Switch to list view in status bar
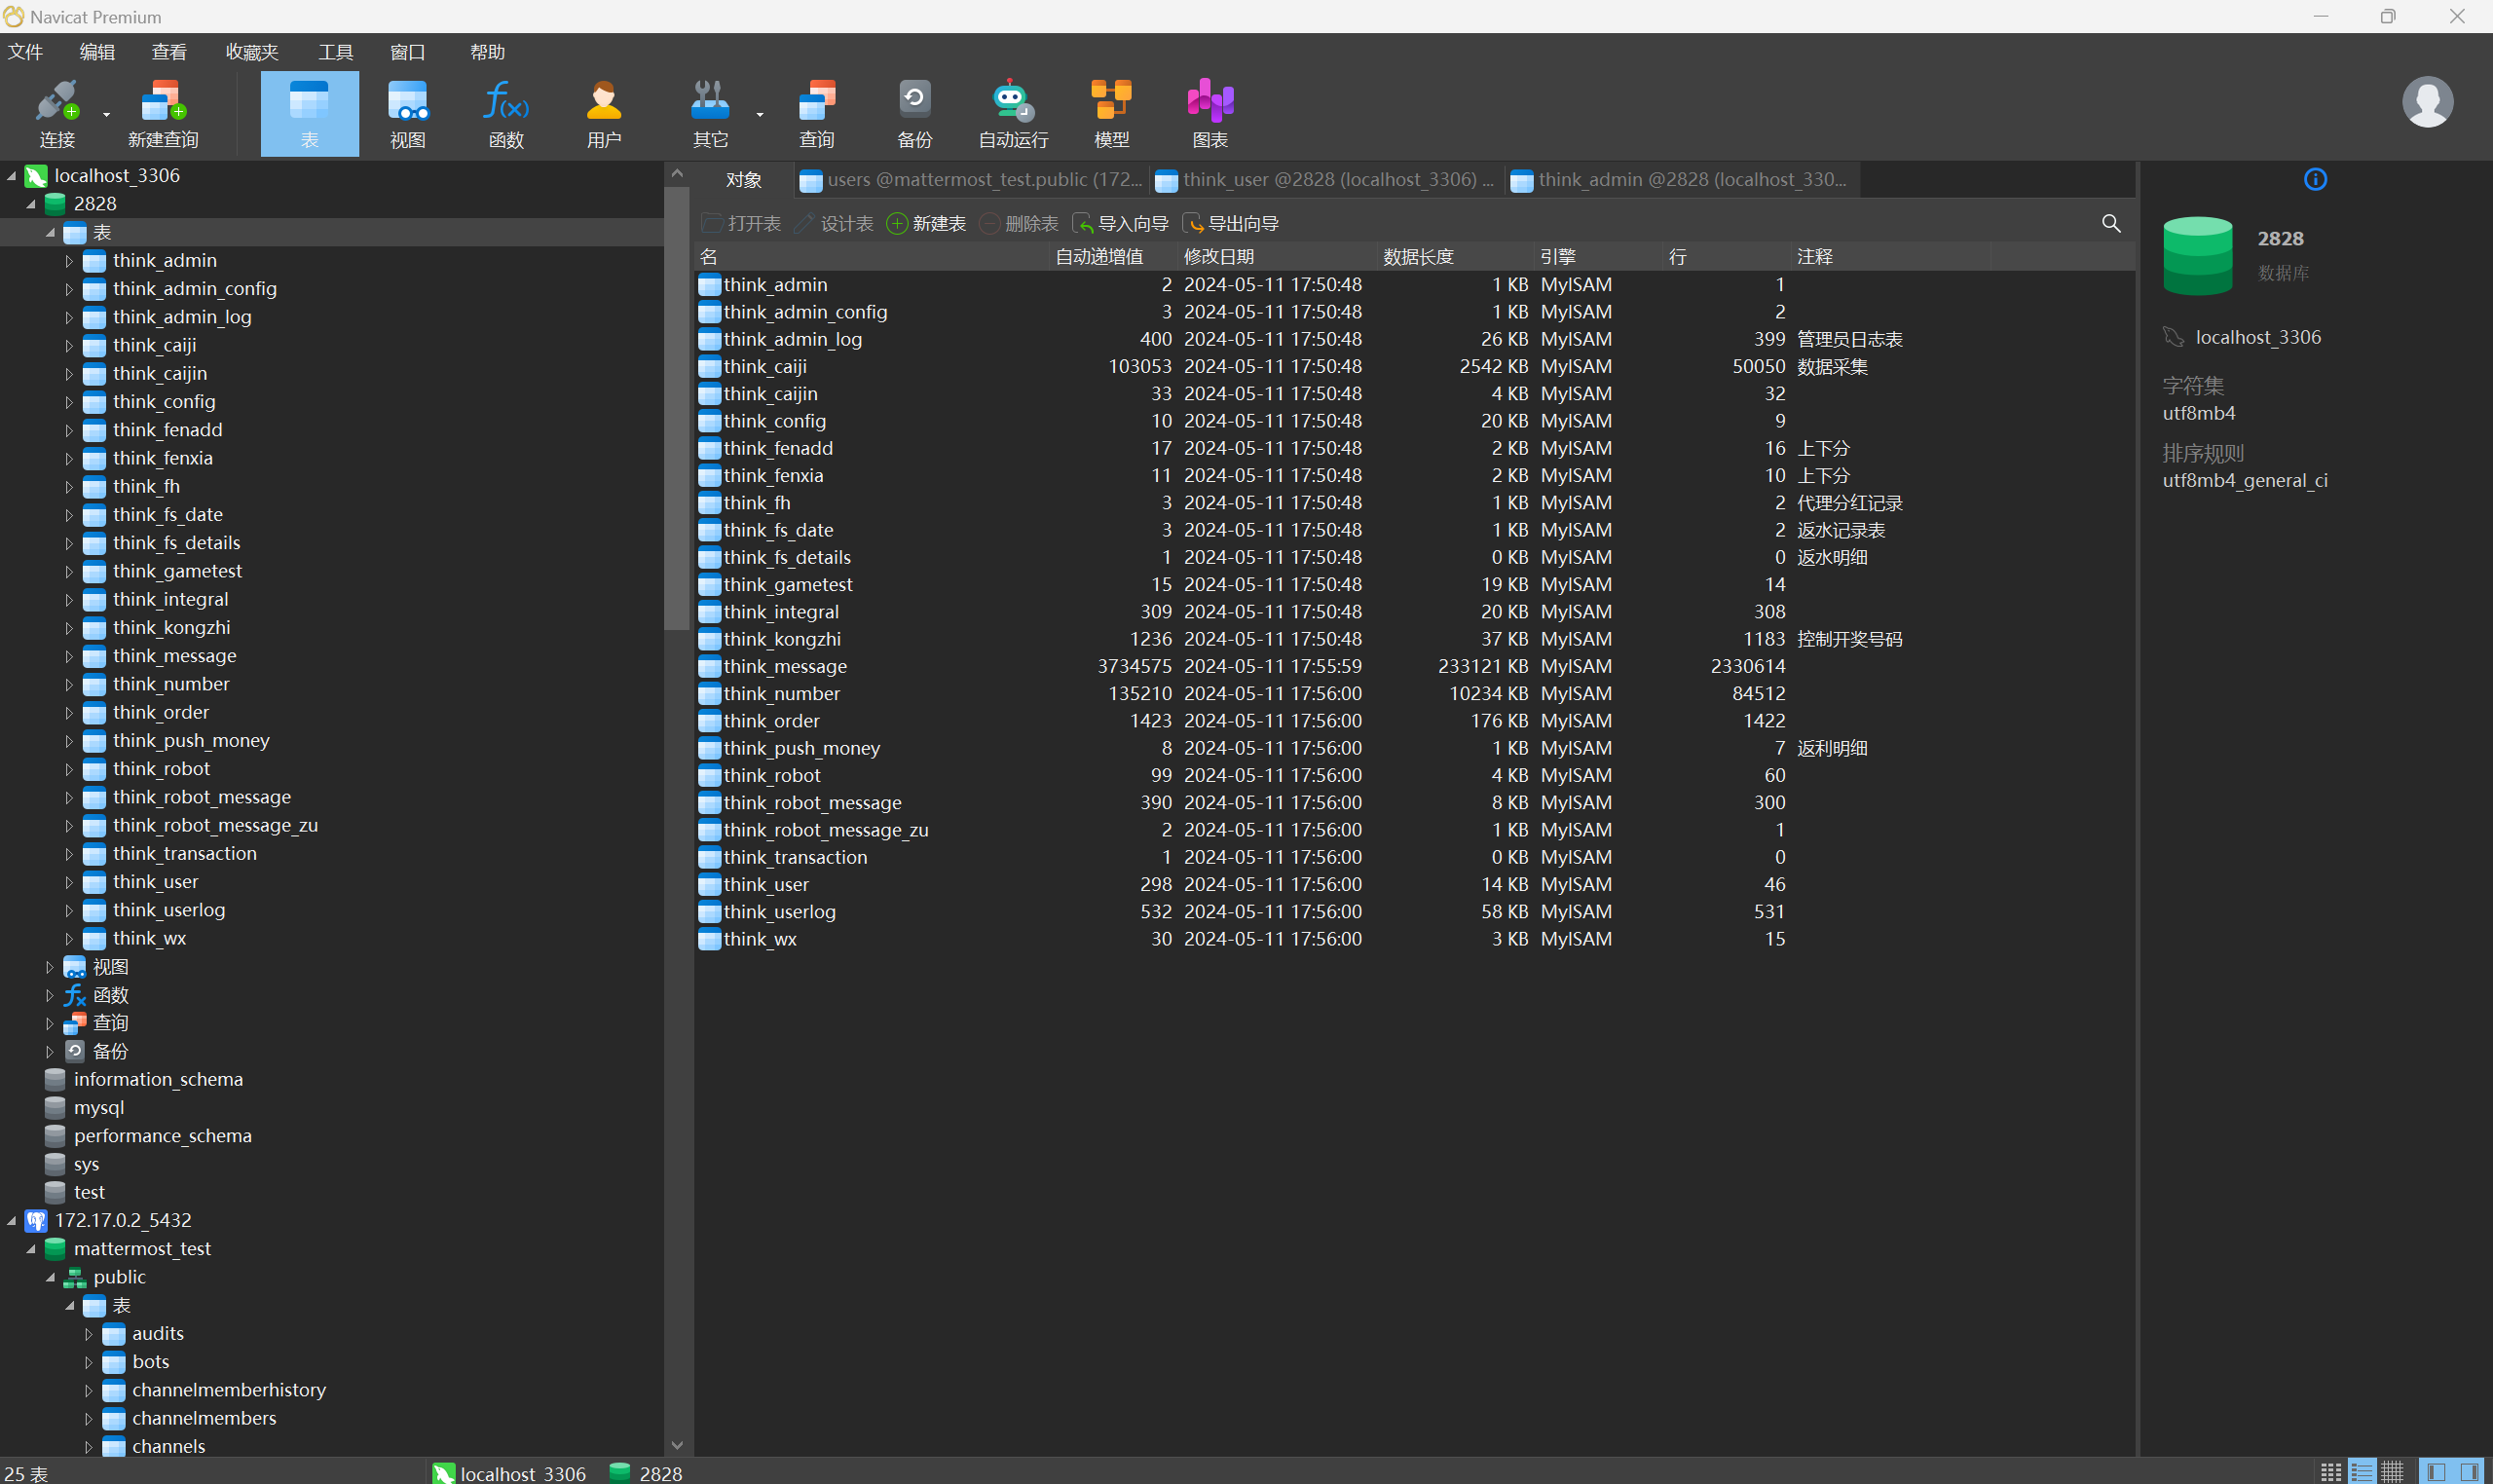 coord(2362,1472)
